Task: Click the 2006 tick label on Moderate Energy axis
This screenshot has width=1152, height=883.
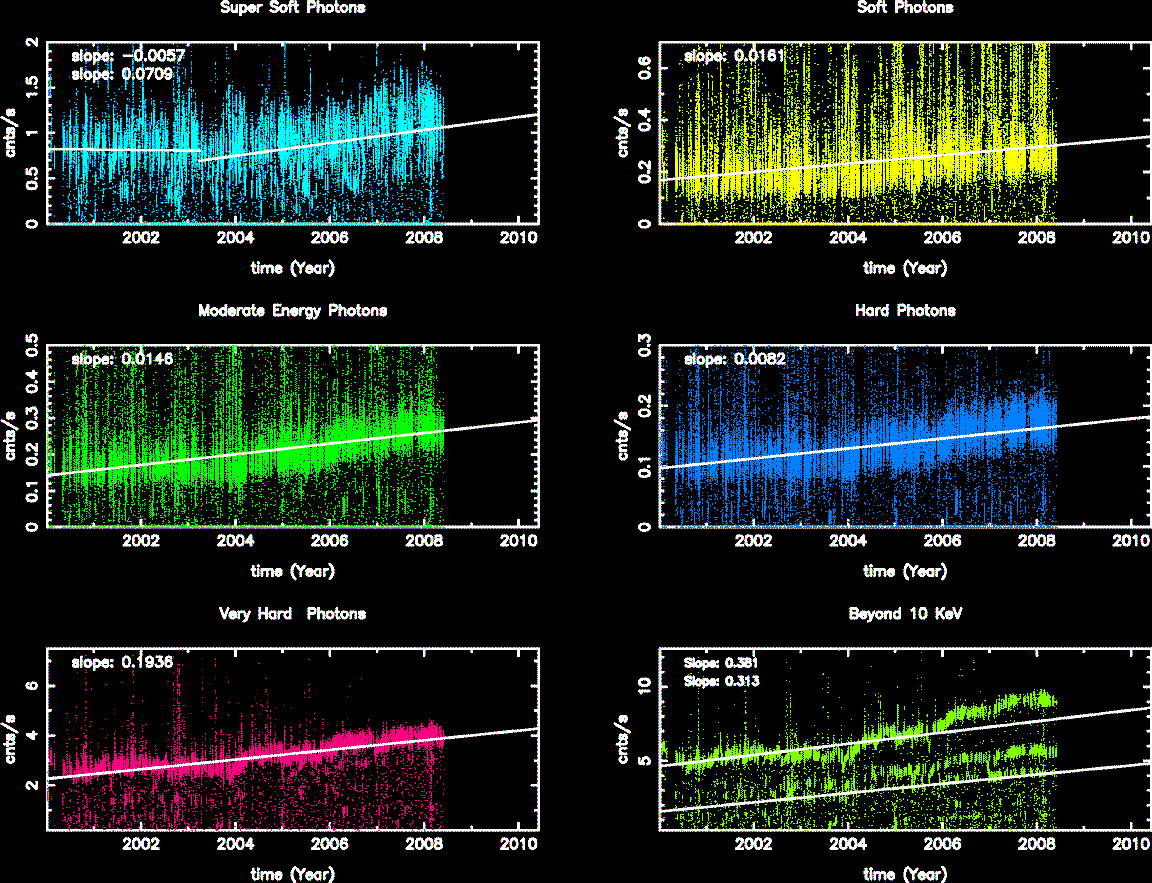Action: [x=329, y=543]
